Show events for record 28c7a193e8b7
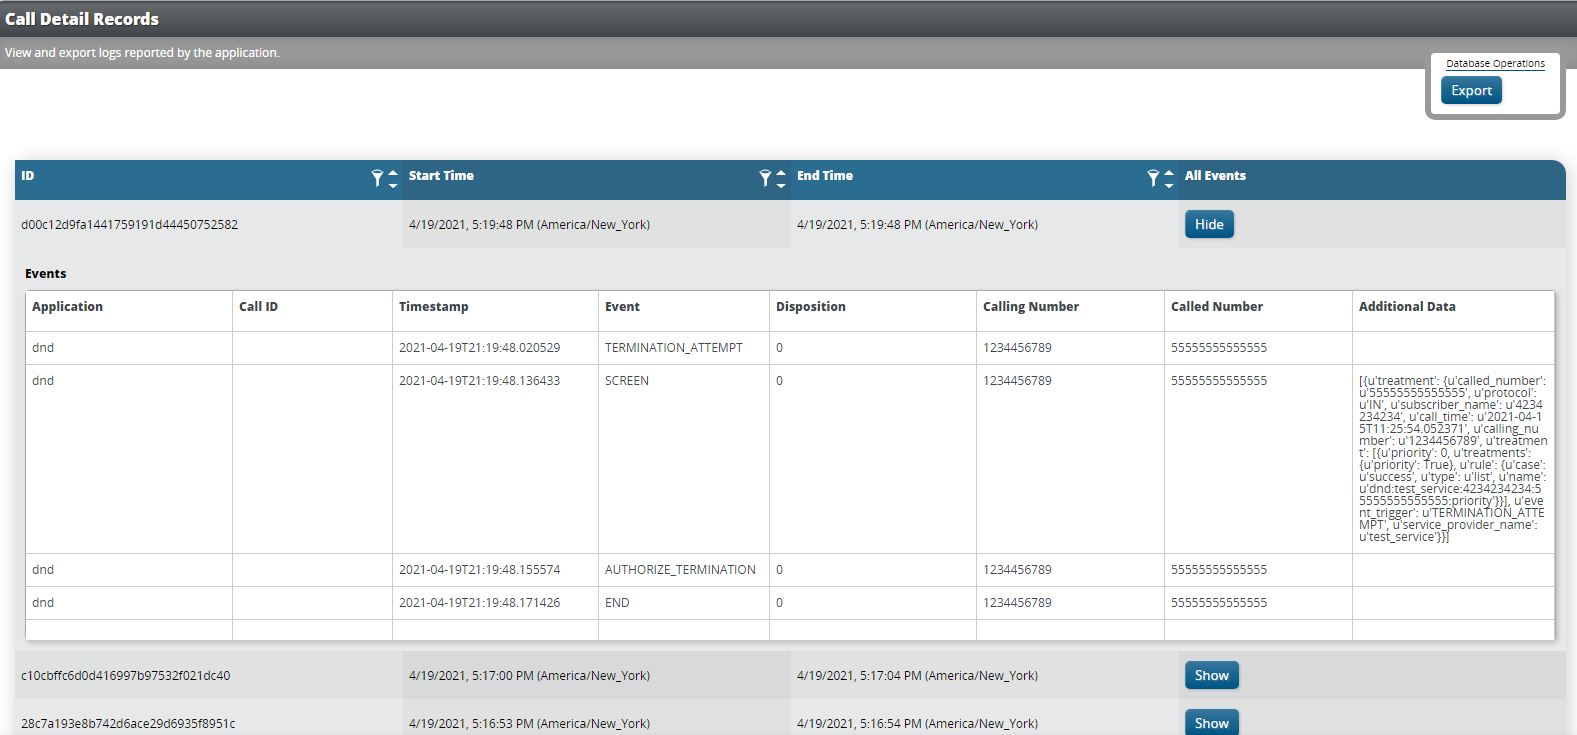Image resolution: width=1577 pixels, height=735 pixels. tap(1211, 723)
